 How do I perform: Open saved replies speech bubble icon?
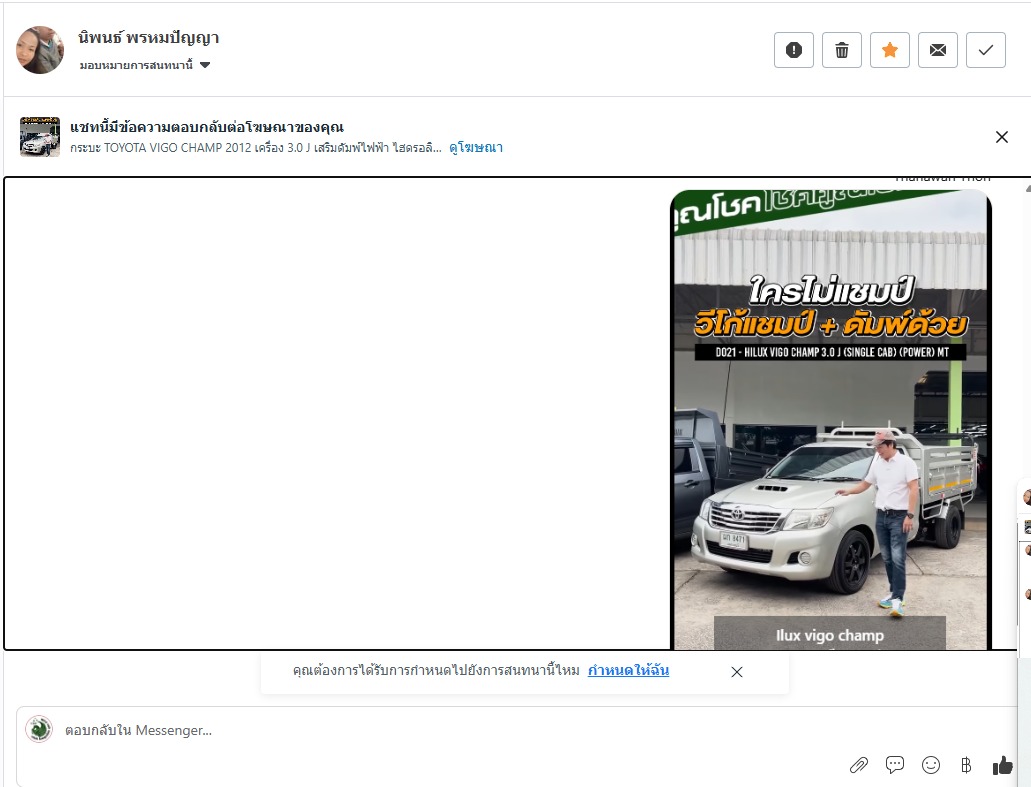(x=894, y=765)
